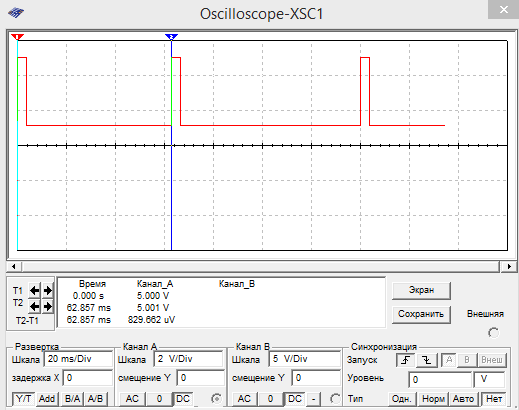The height and width of the screenshot is (410, 519).
Task: Set Канал B coupling to 0
Action: tap(270, 398)
